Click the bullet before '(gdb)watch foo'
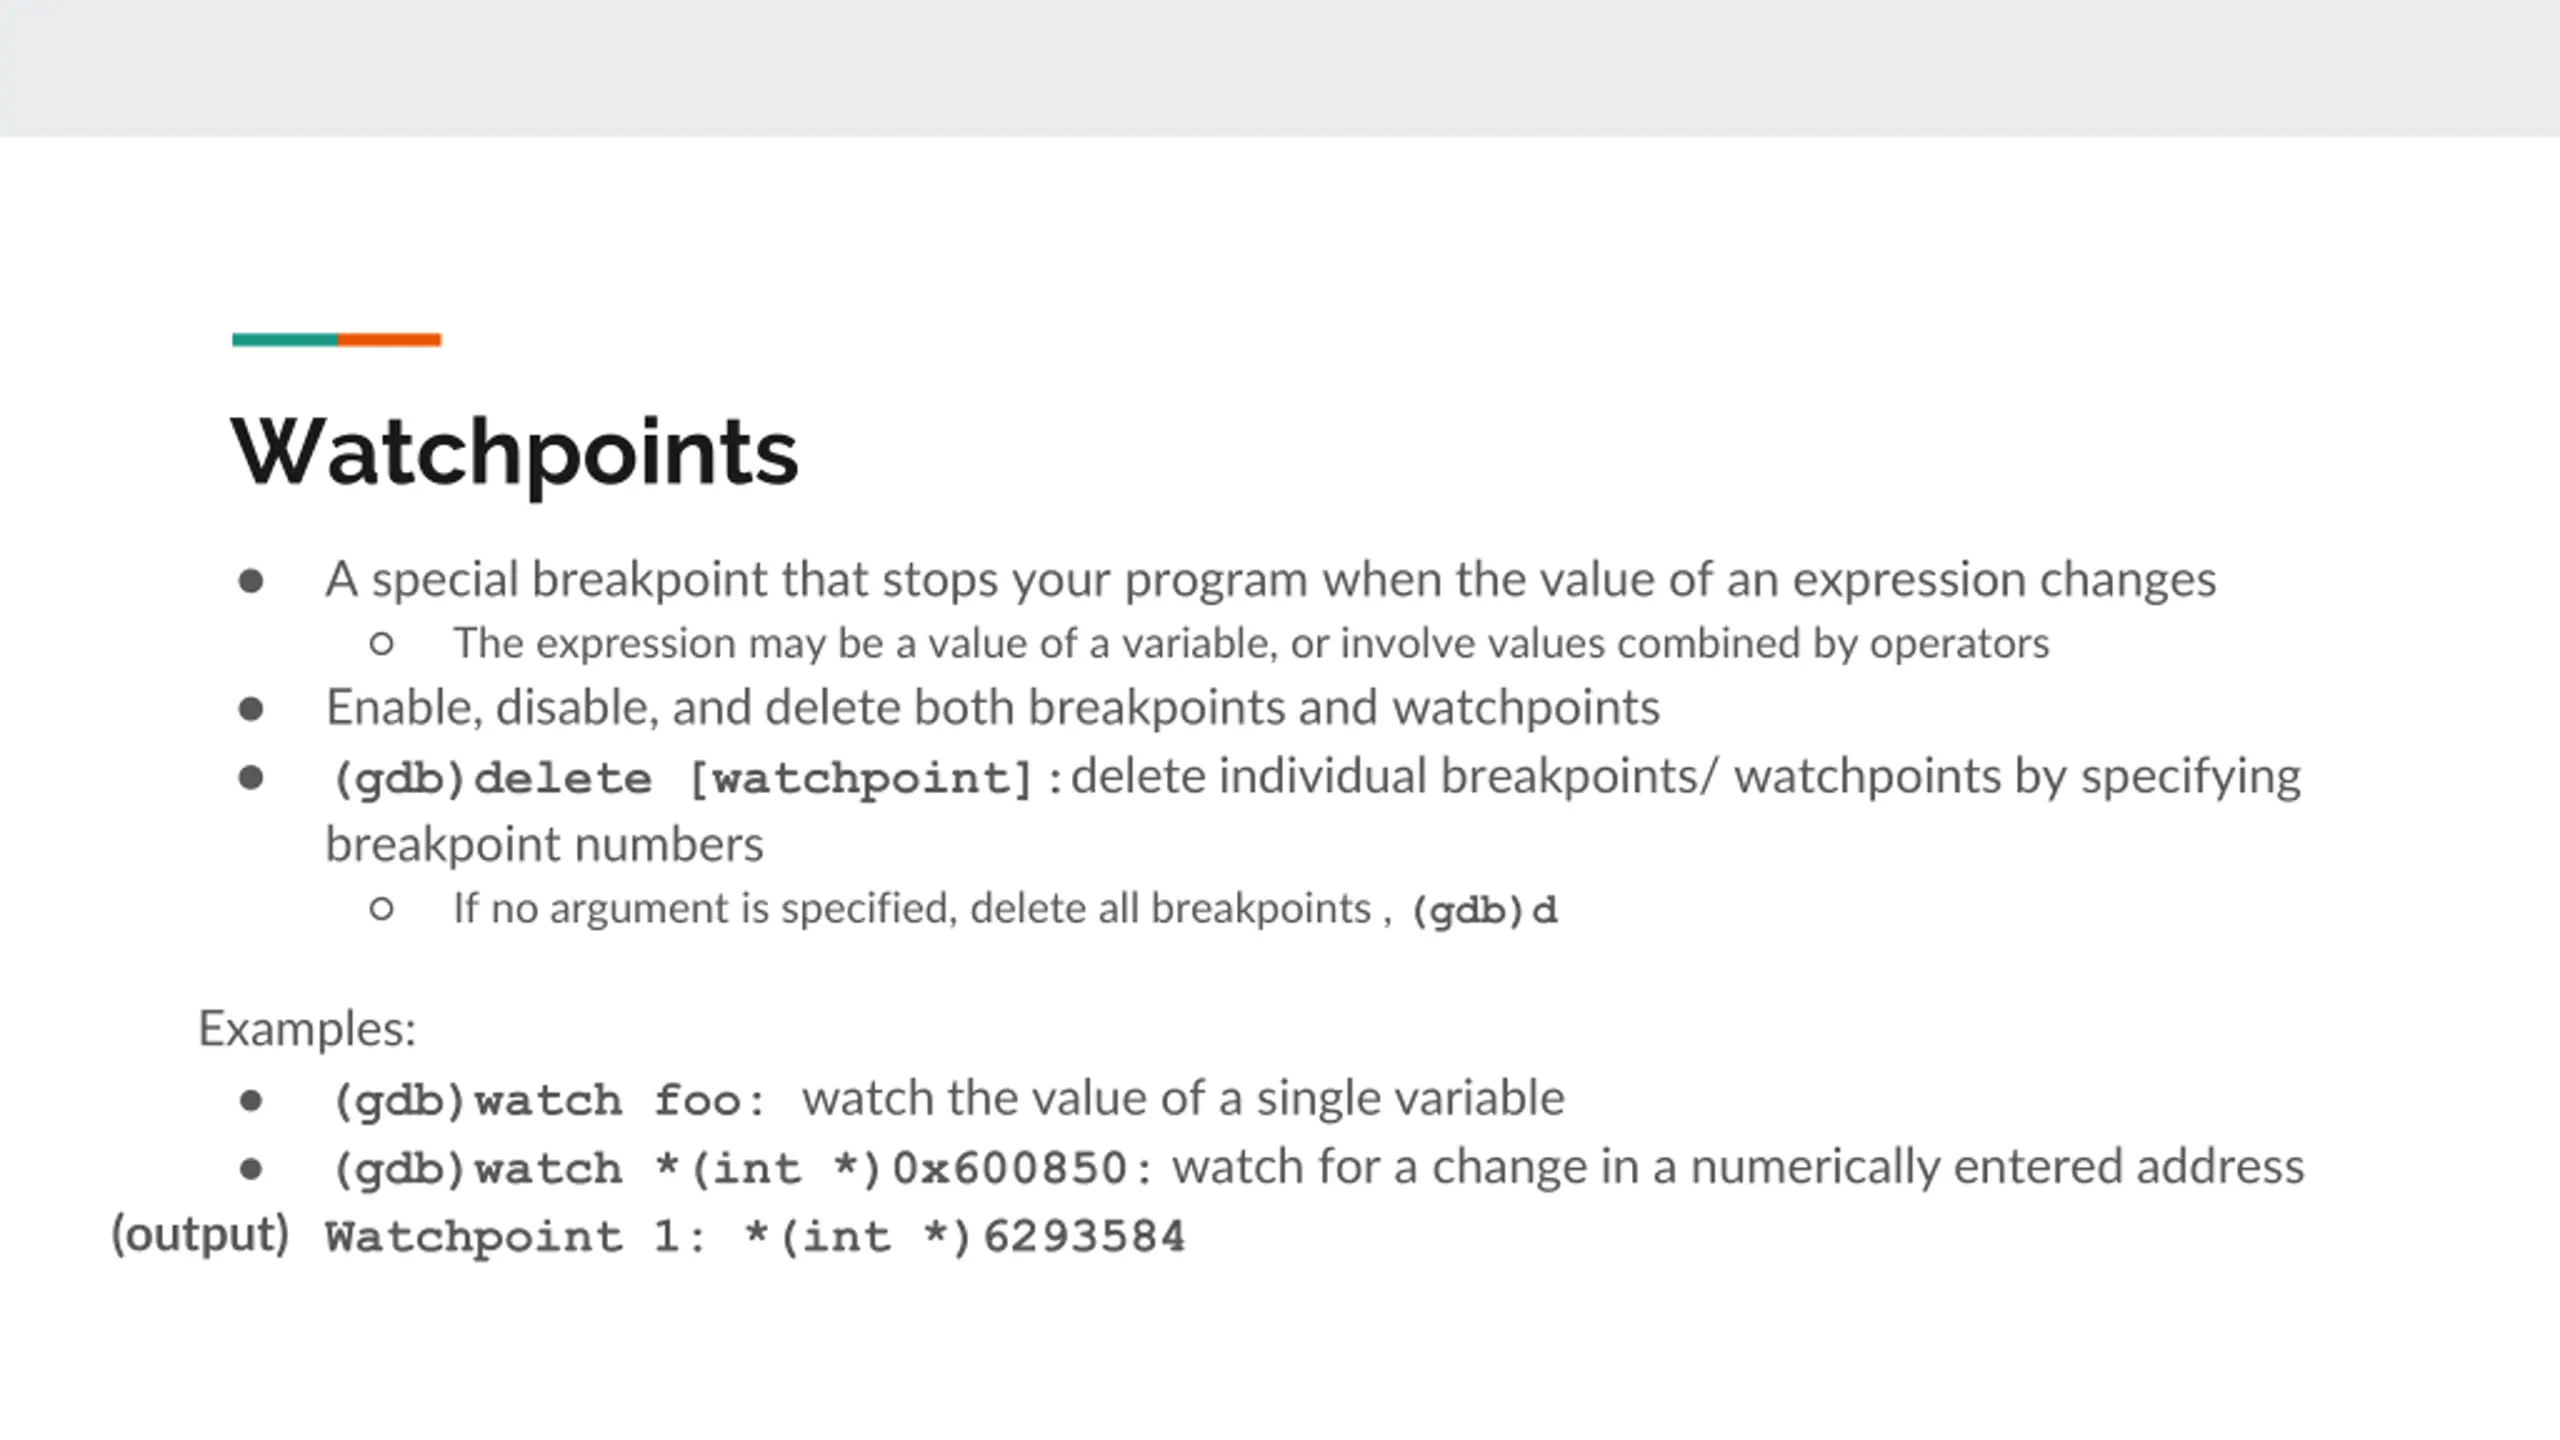This screenshot has width=2560, height=1440. coord(251,1101)
